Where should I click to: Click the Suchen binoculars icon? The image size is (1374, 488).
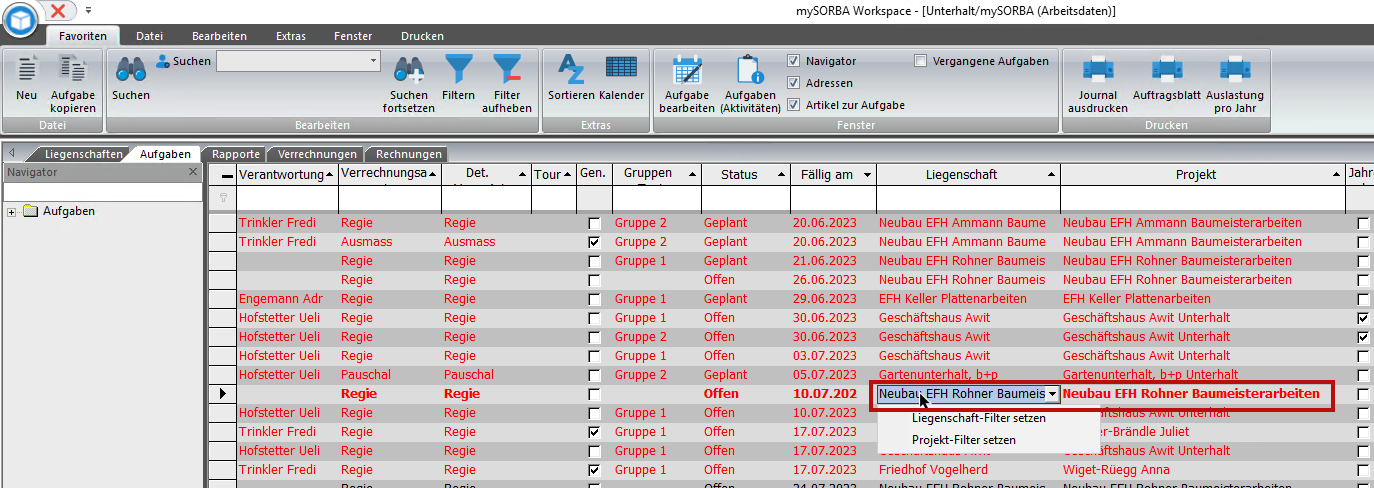(x=131, y=69)
